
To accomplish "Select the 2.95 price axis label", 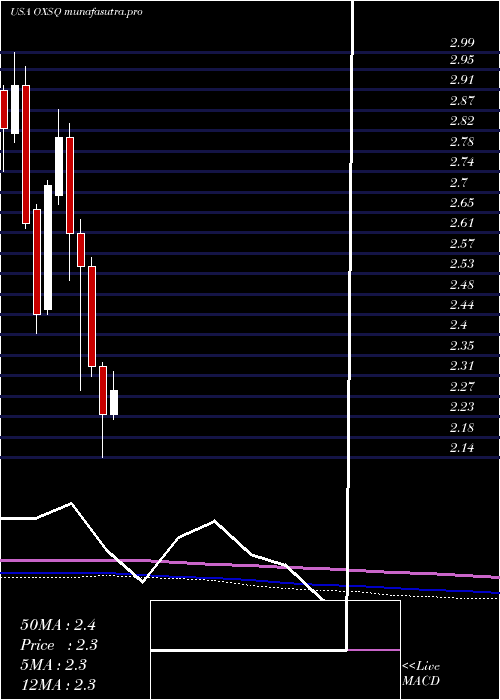I will [x=462, y=60].
